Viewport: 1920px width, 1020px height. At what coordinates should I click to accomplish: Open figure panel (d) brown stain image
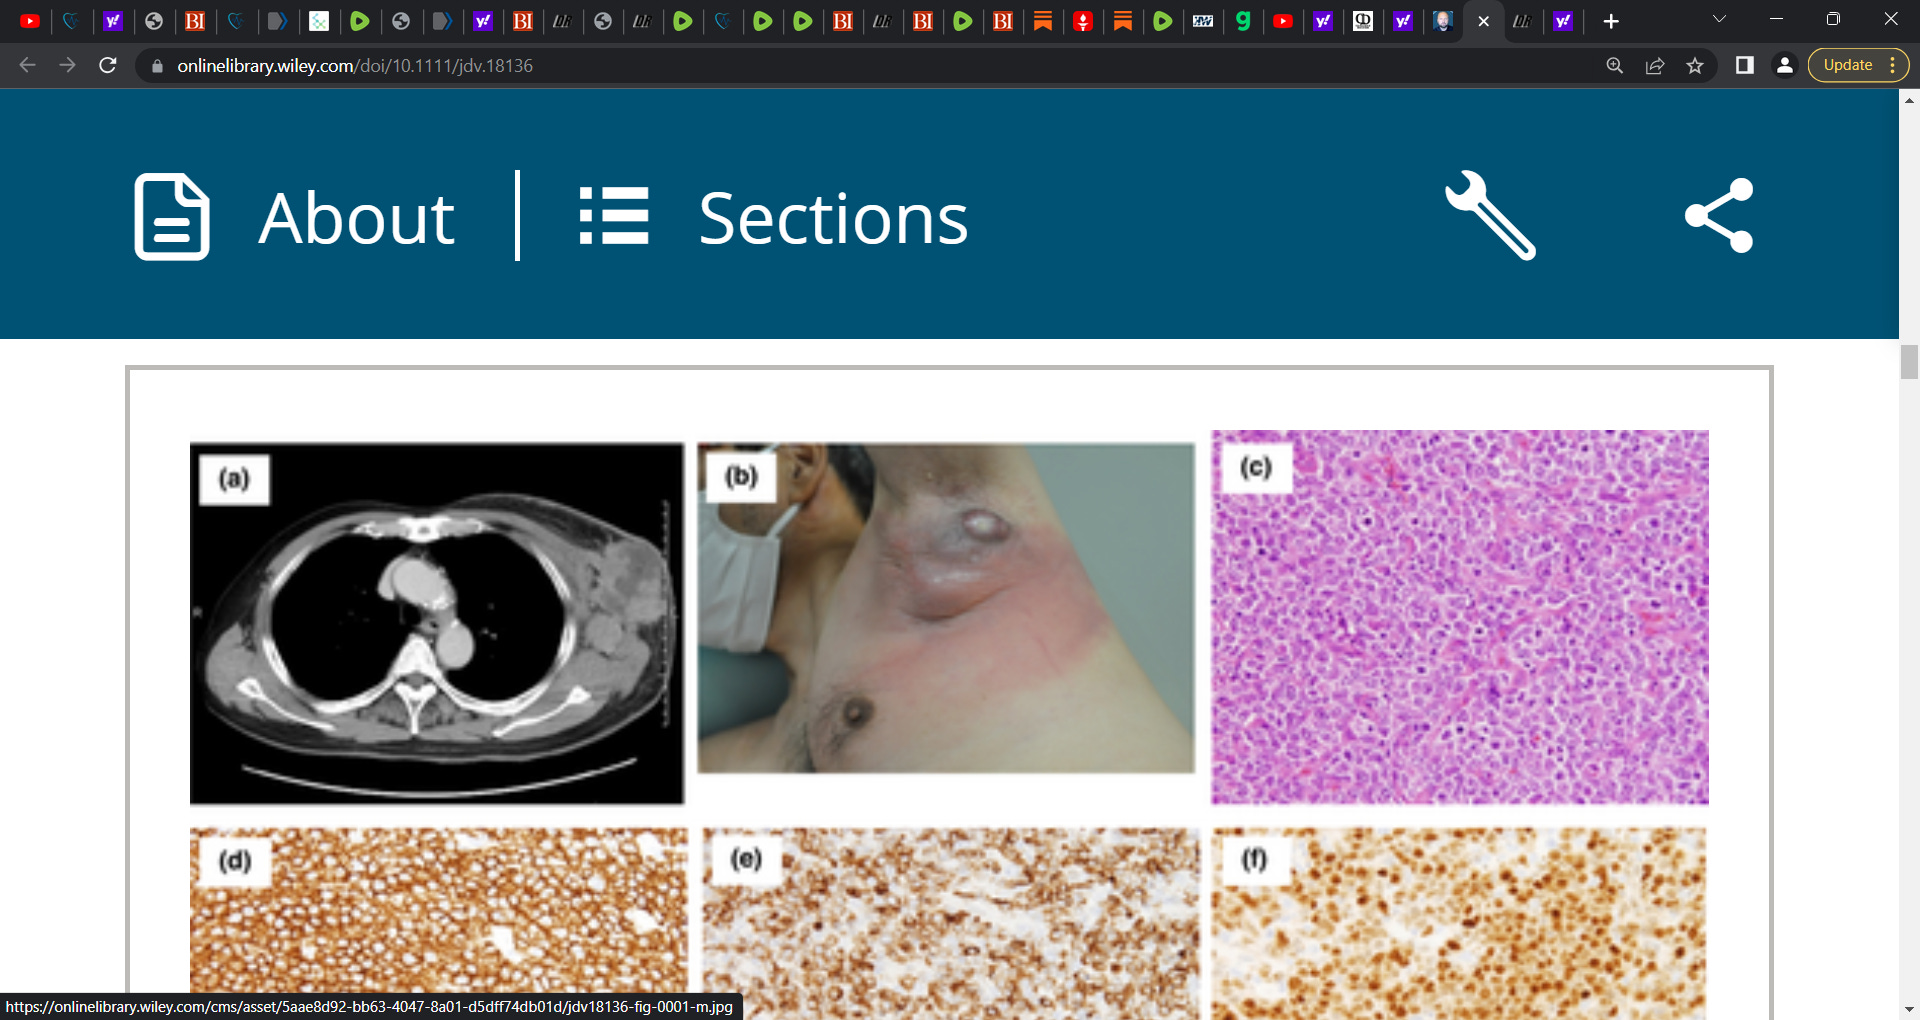point(439,923)
